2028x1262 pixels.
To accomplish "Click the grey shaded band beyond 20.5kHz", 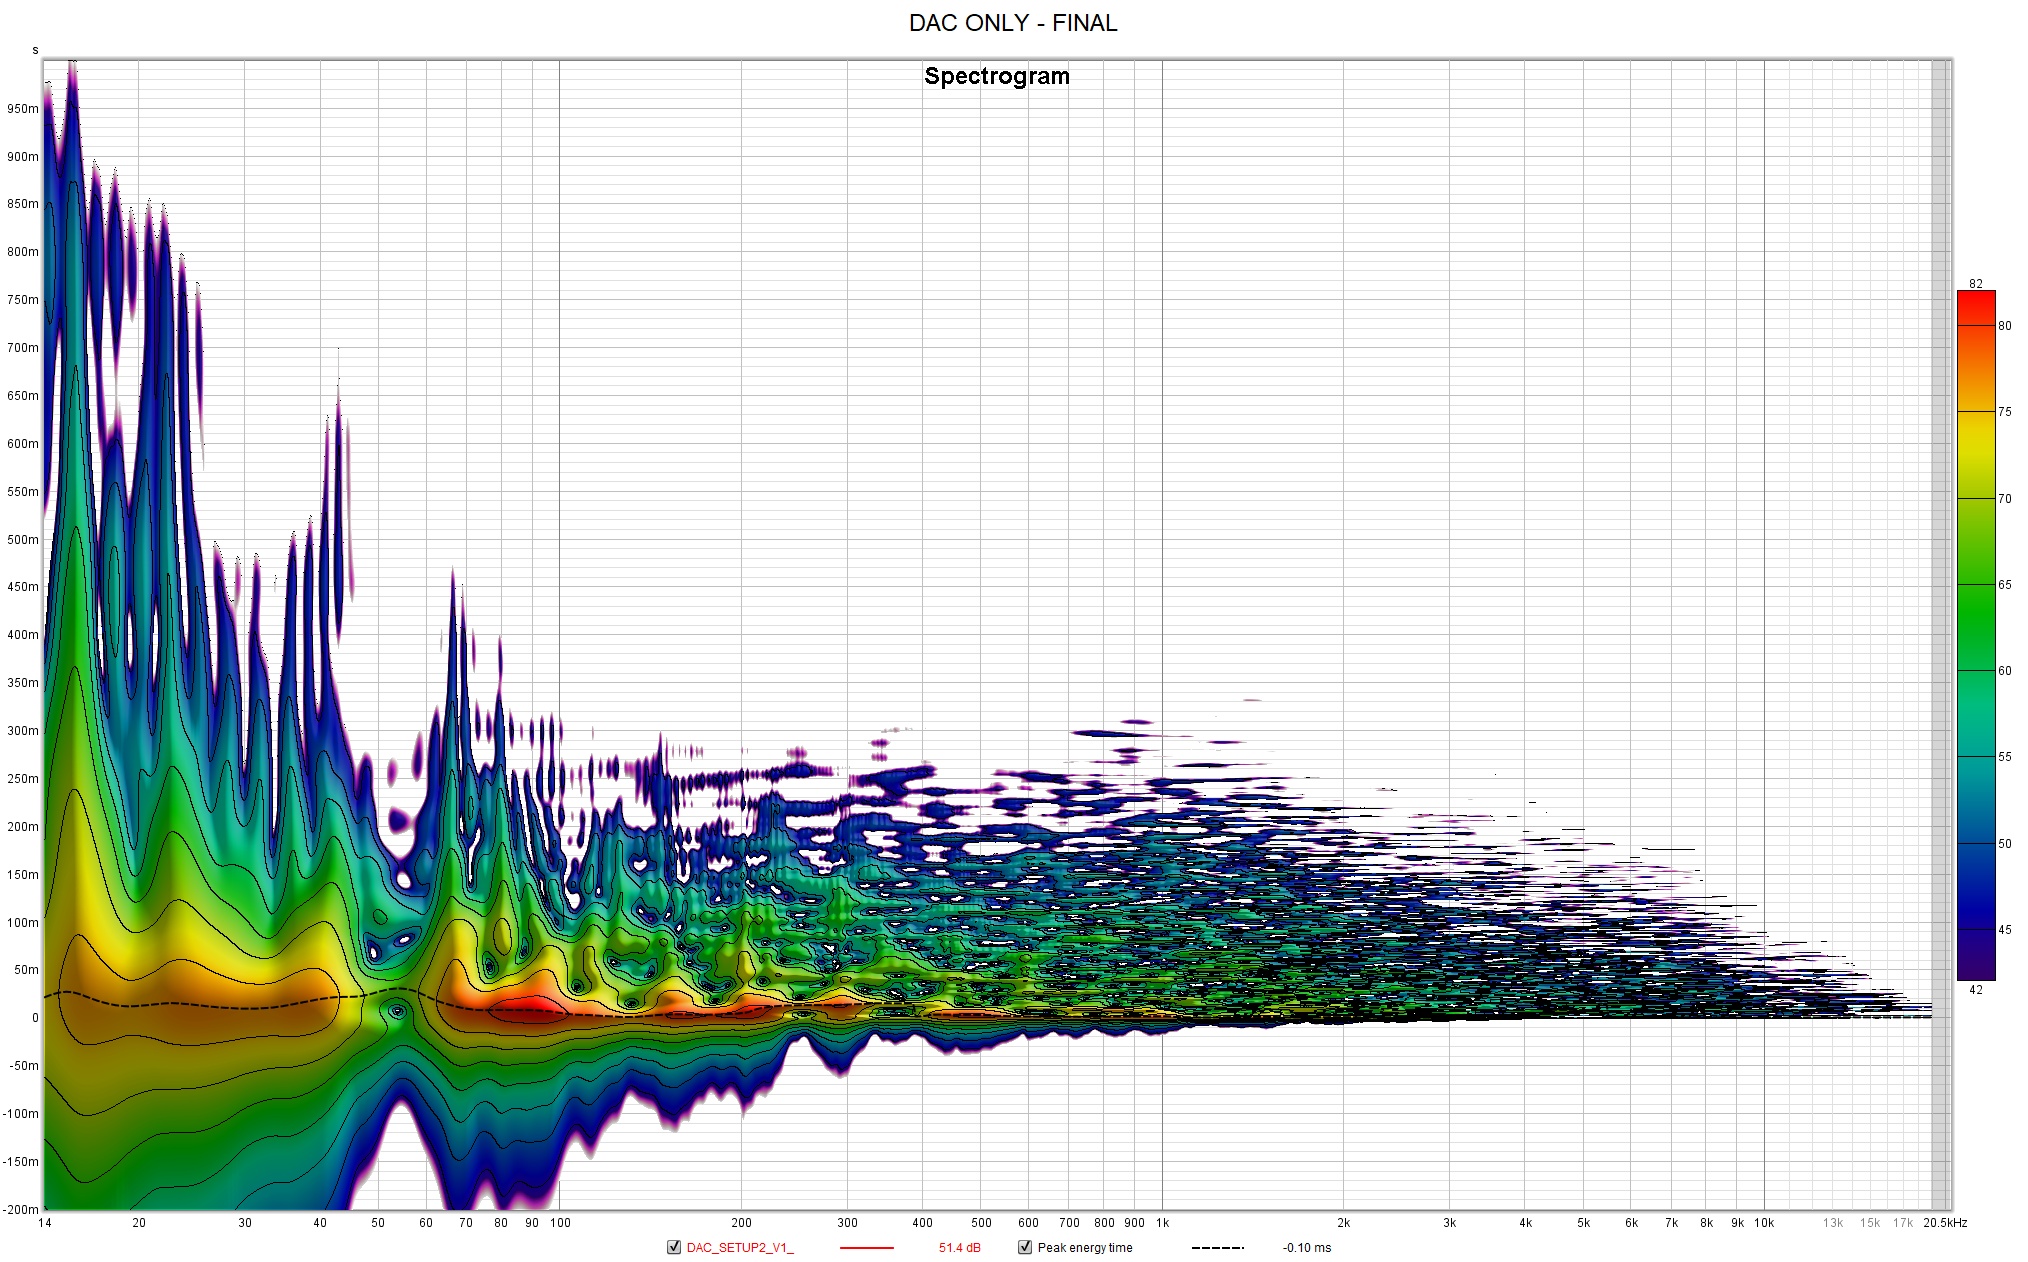I will coord(1940,635).
